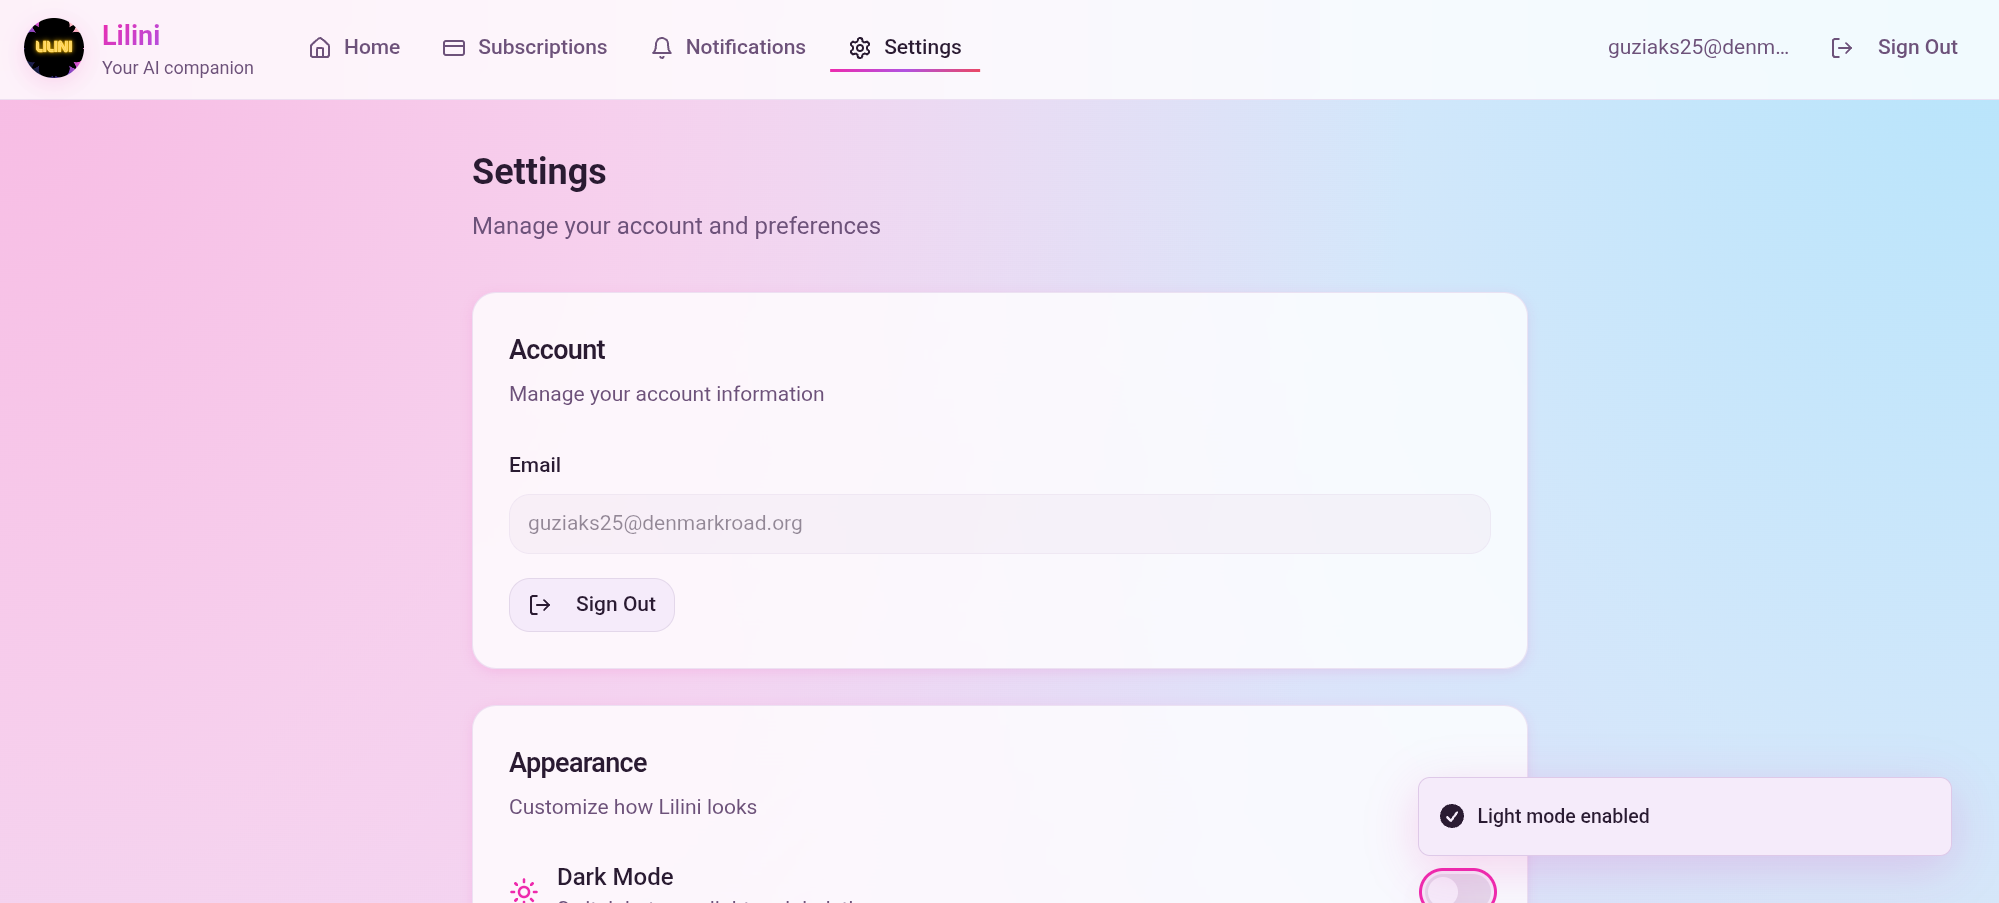Click the Lilini brand name text

tap(131, 34)
